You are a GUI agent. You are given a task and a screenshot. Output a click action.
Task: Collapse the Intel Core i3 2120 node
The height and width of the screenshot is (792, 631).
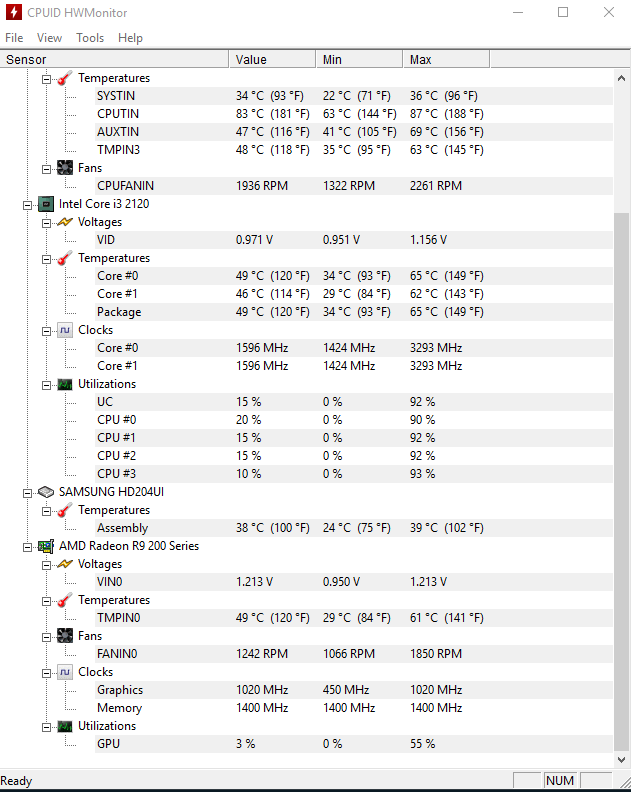point(27,205)
